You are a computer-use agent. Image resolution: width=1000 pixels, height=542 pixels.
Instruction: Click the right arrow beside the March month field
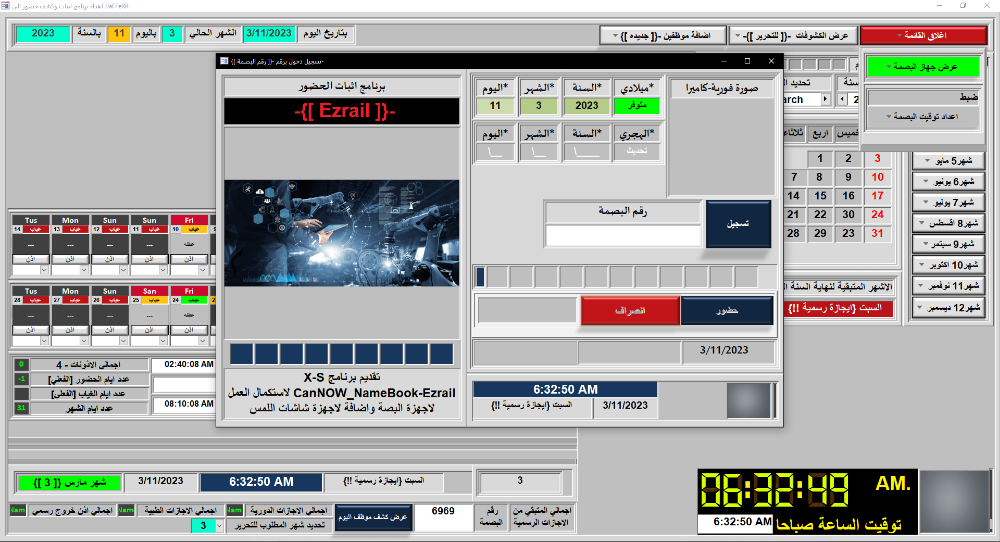tap(825, 99)
